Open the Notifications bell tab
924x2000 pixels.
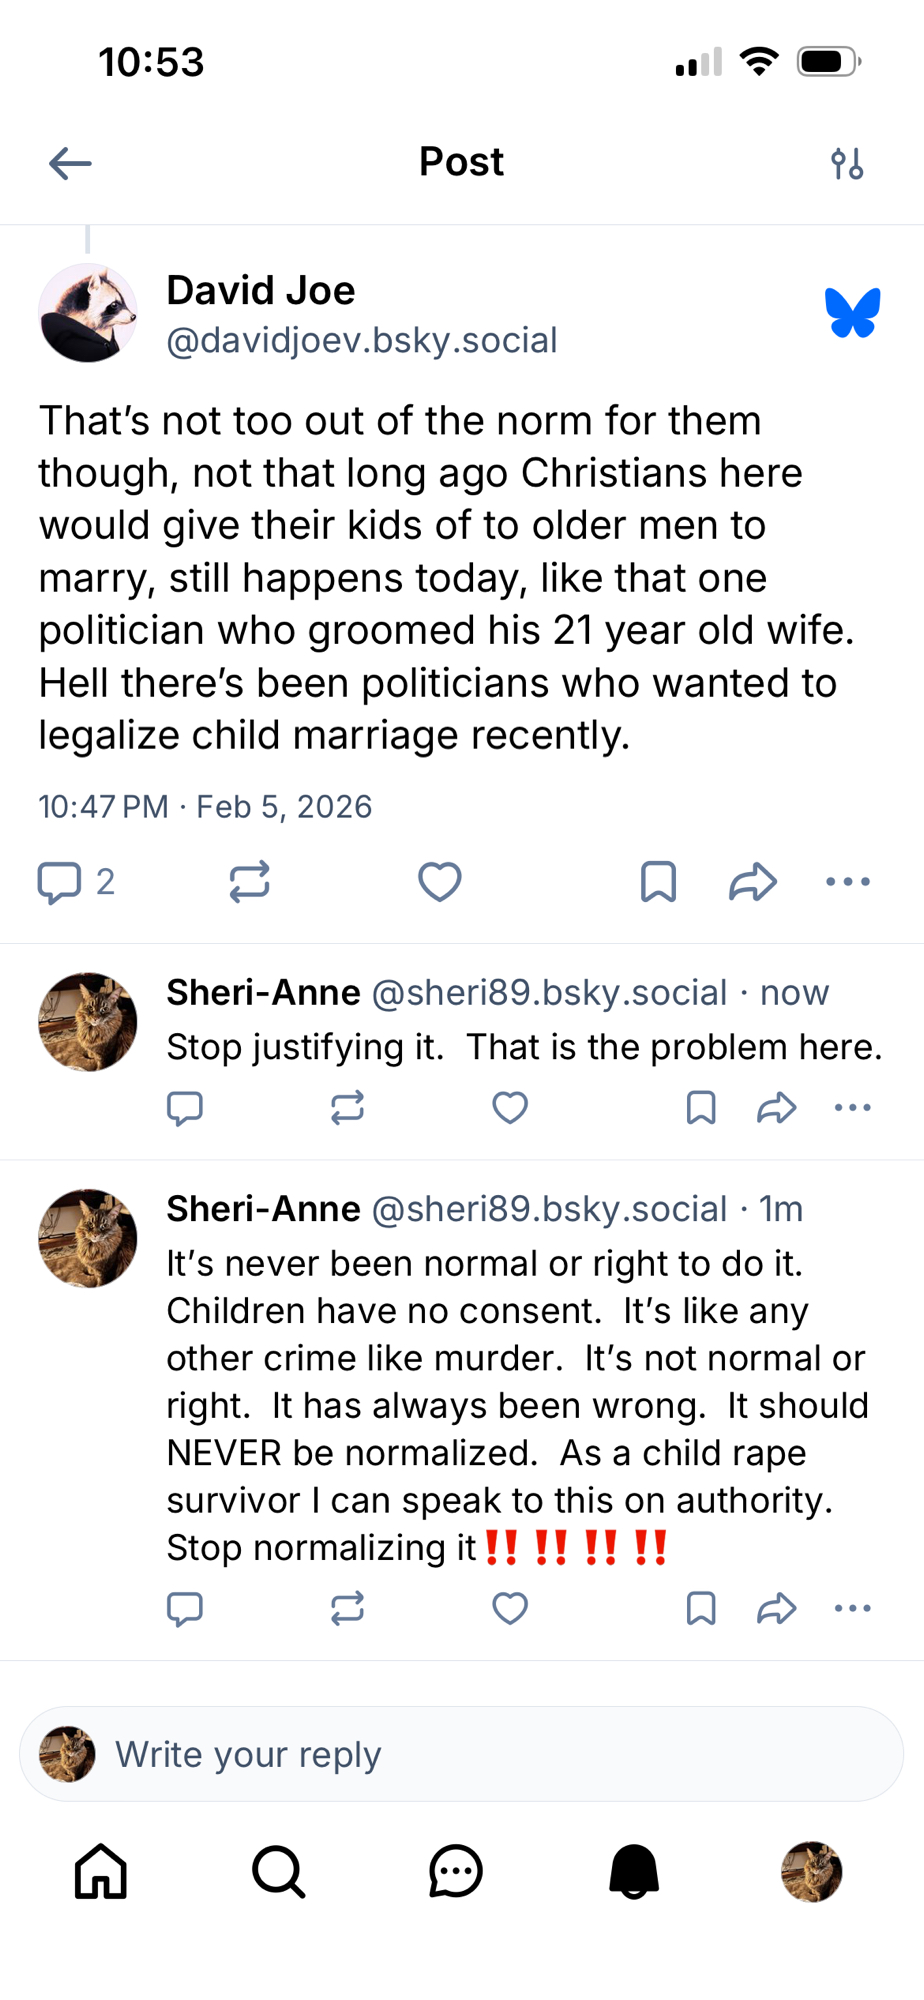pos(634,1871)
